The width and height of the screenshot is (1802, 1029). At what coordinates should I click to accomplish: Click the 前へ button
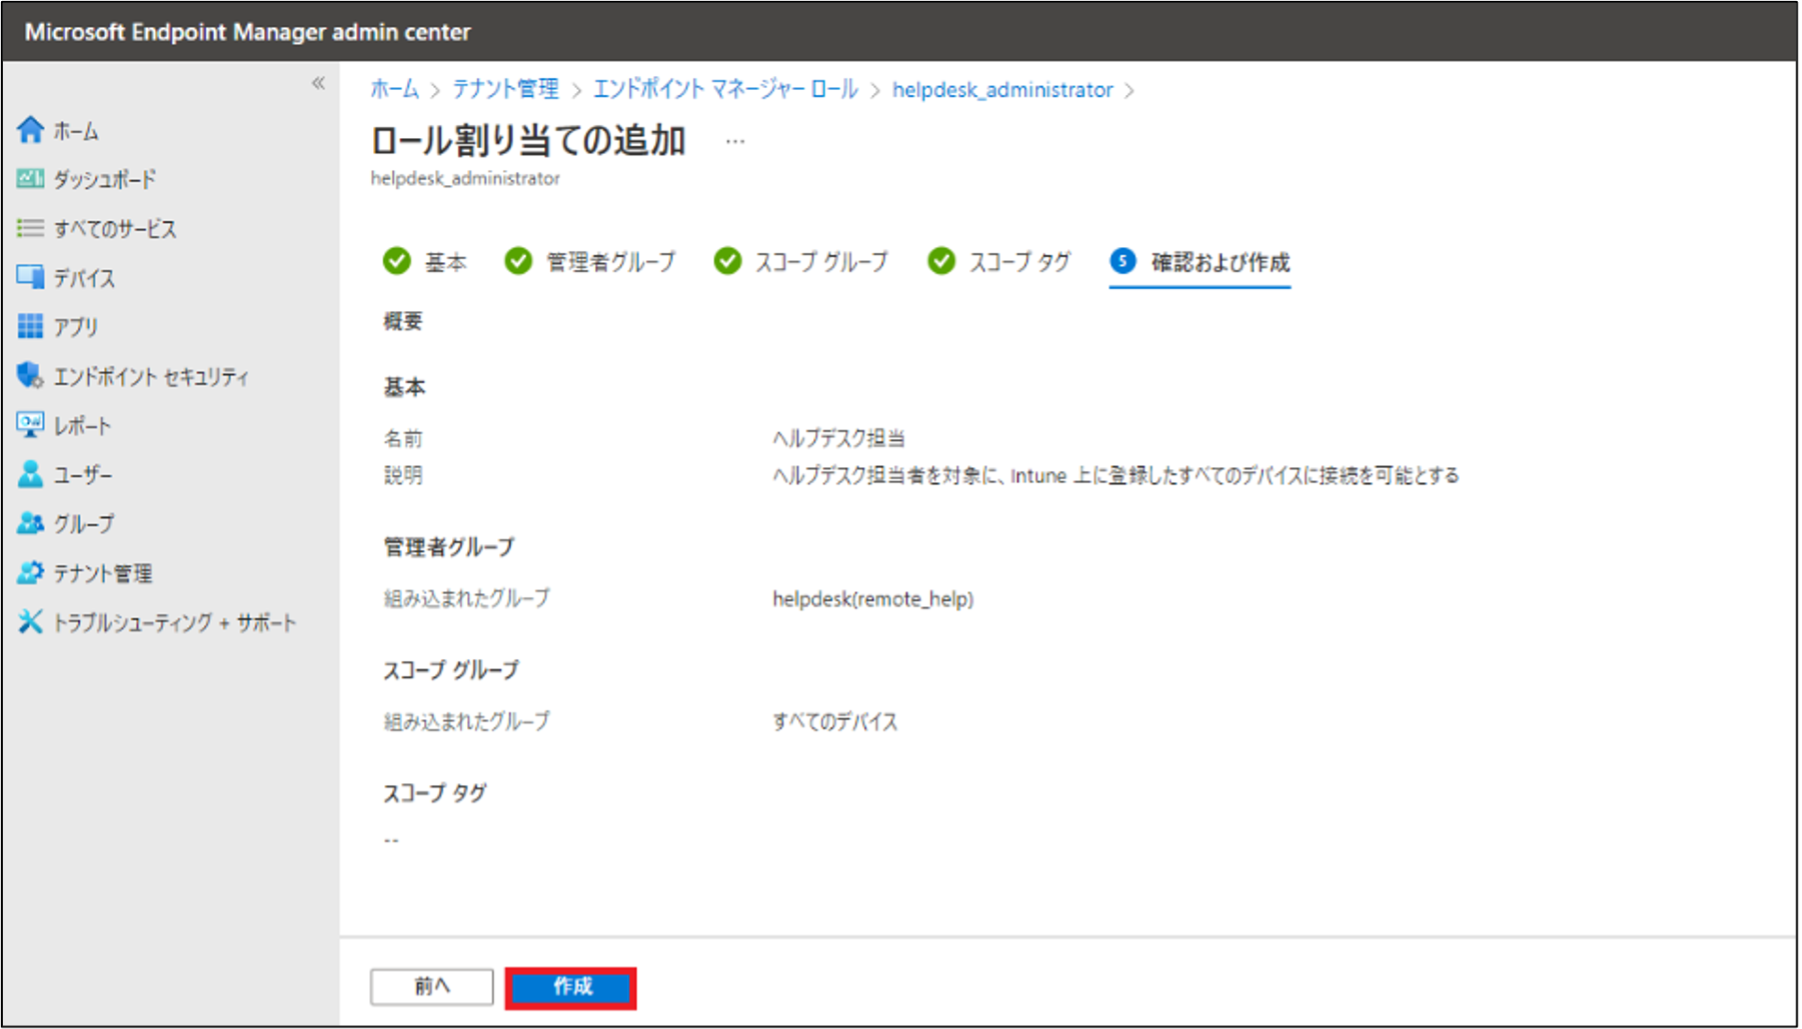click(x=432, y=986)
